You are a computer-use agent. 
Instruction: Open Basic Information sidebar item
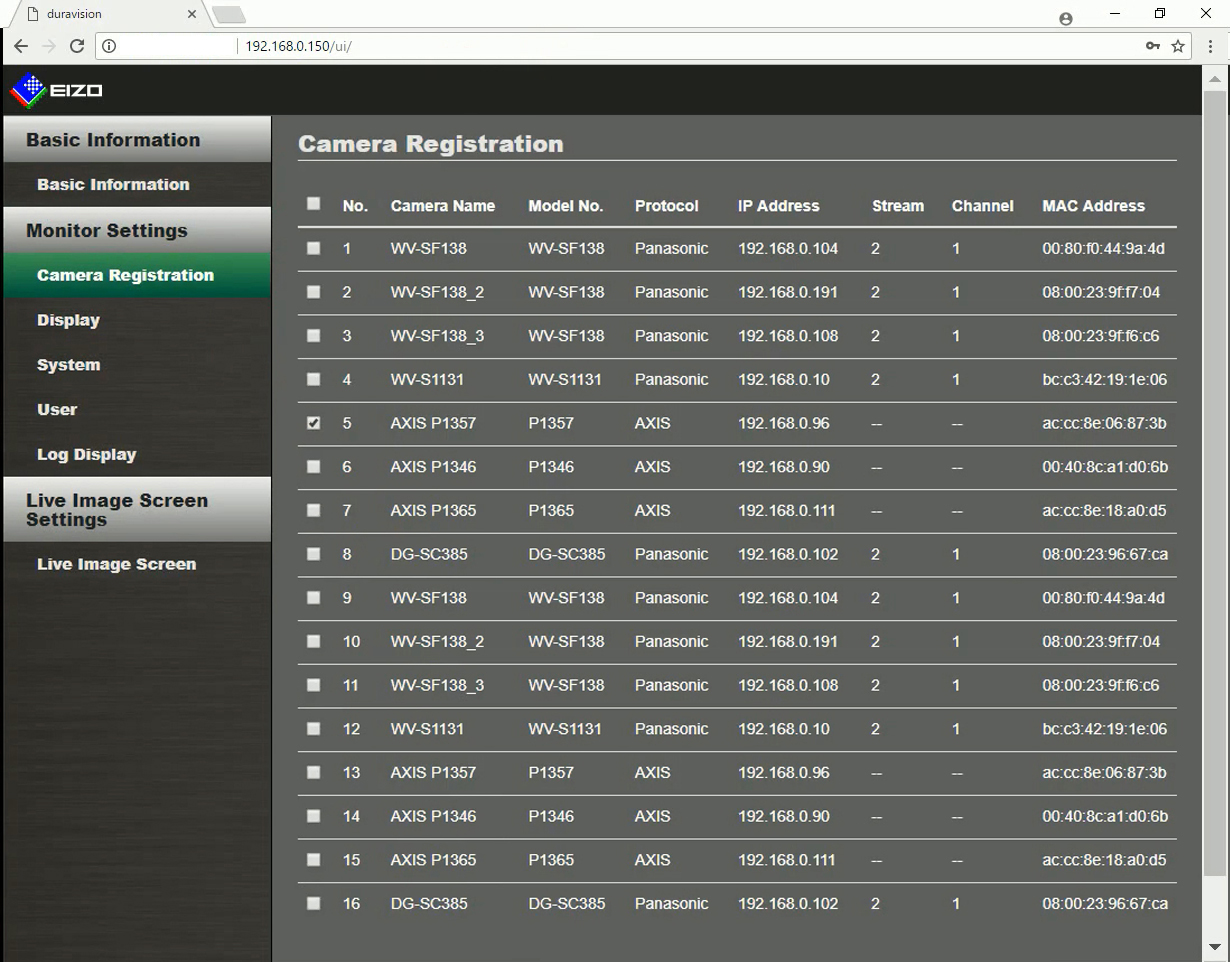pyautogui.click(x=137, y=184)
